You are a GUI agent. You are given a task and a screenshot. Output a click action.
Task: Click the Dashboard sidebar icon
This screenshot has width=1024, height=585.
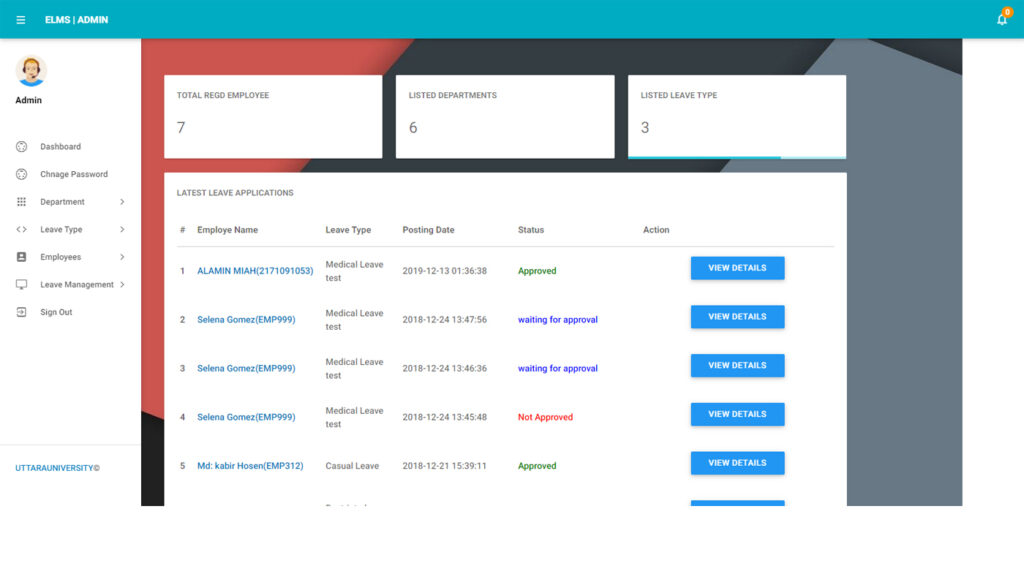(x=22, y=147)
